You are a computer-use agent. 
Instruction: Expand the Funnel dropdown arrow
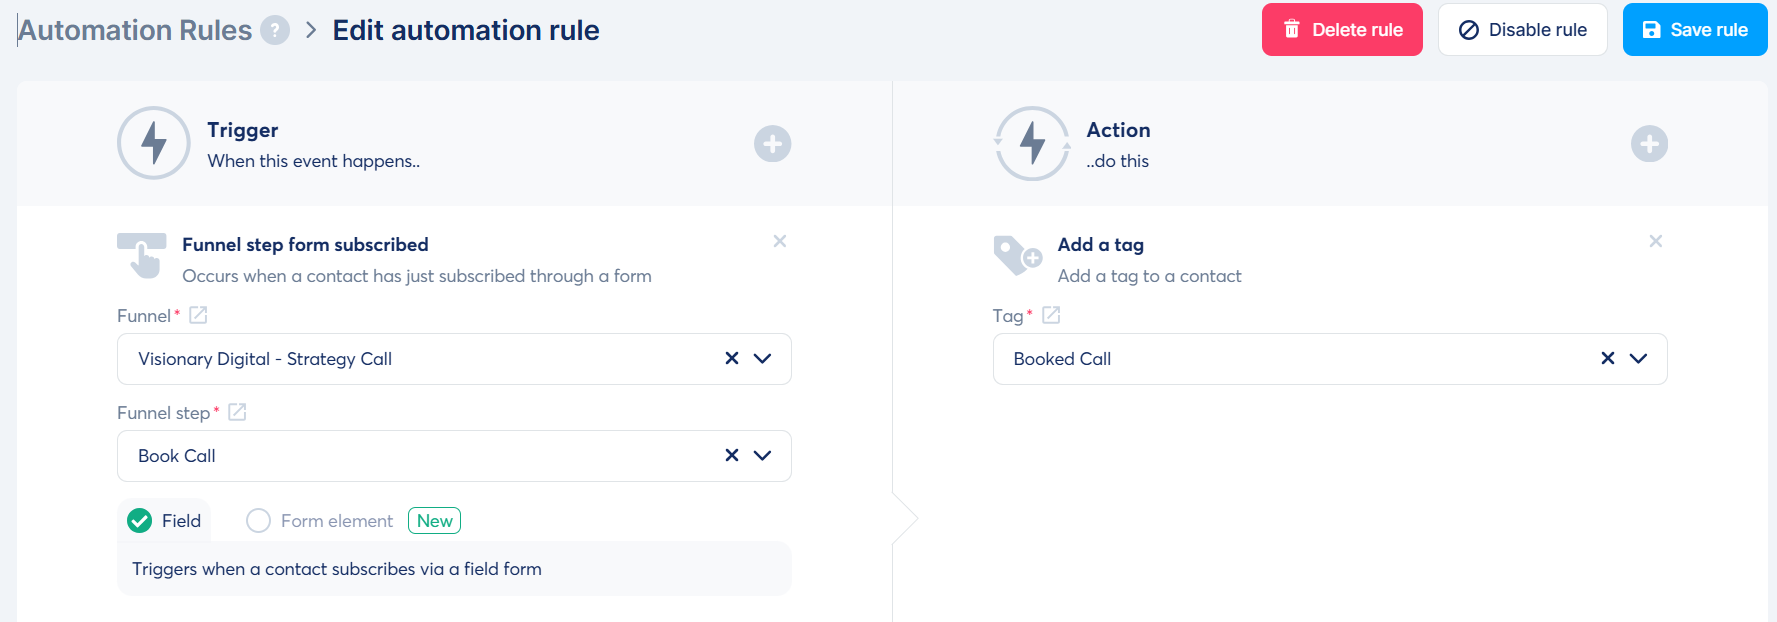pyautogui.click(x=762, y=358)
